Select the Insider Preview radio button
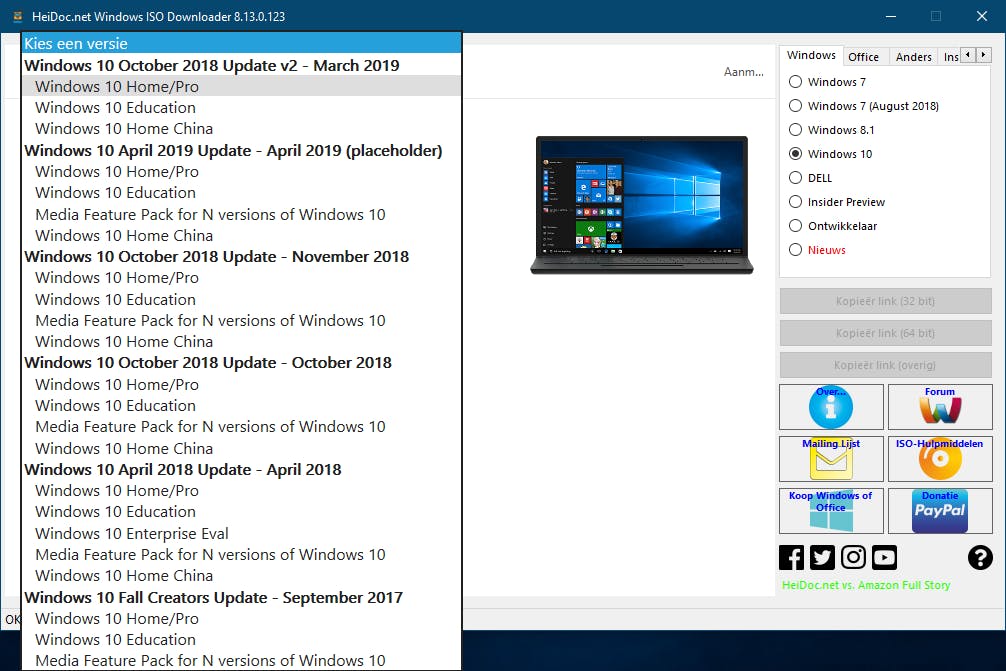 click(x=837, y=202)
